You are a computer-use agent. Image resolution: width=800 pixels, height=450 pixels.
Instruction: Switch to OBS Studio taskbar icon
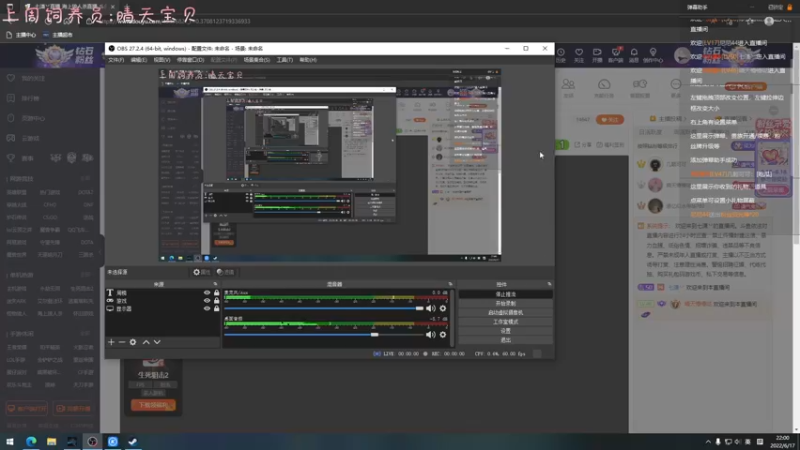pos(92,442)
